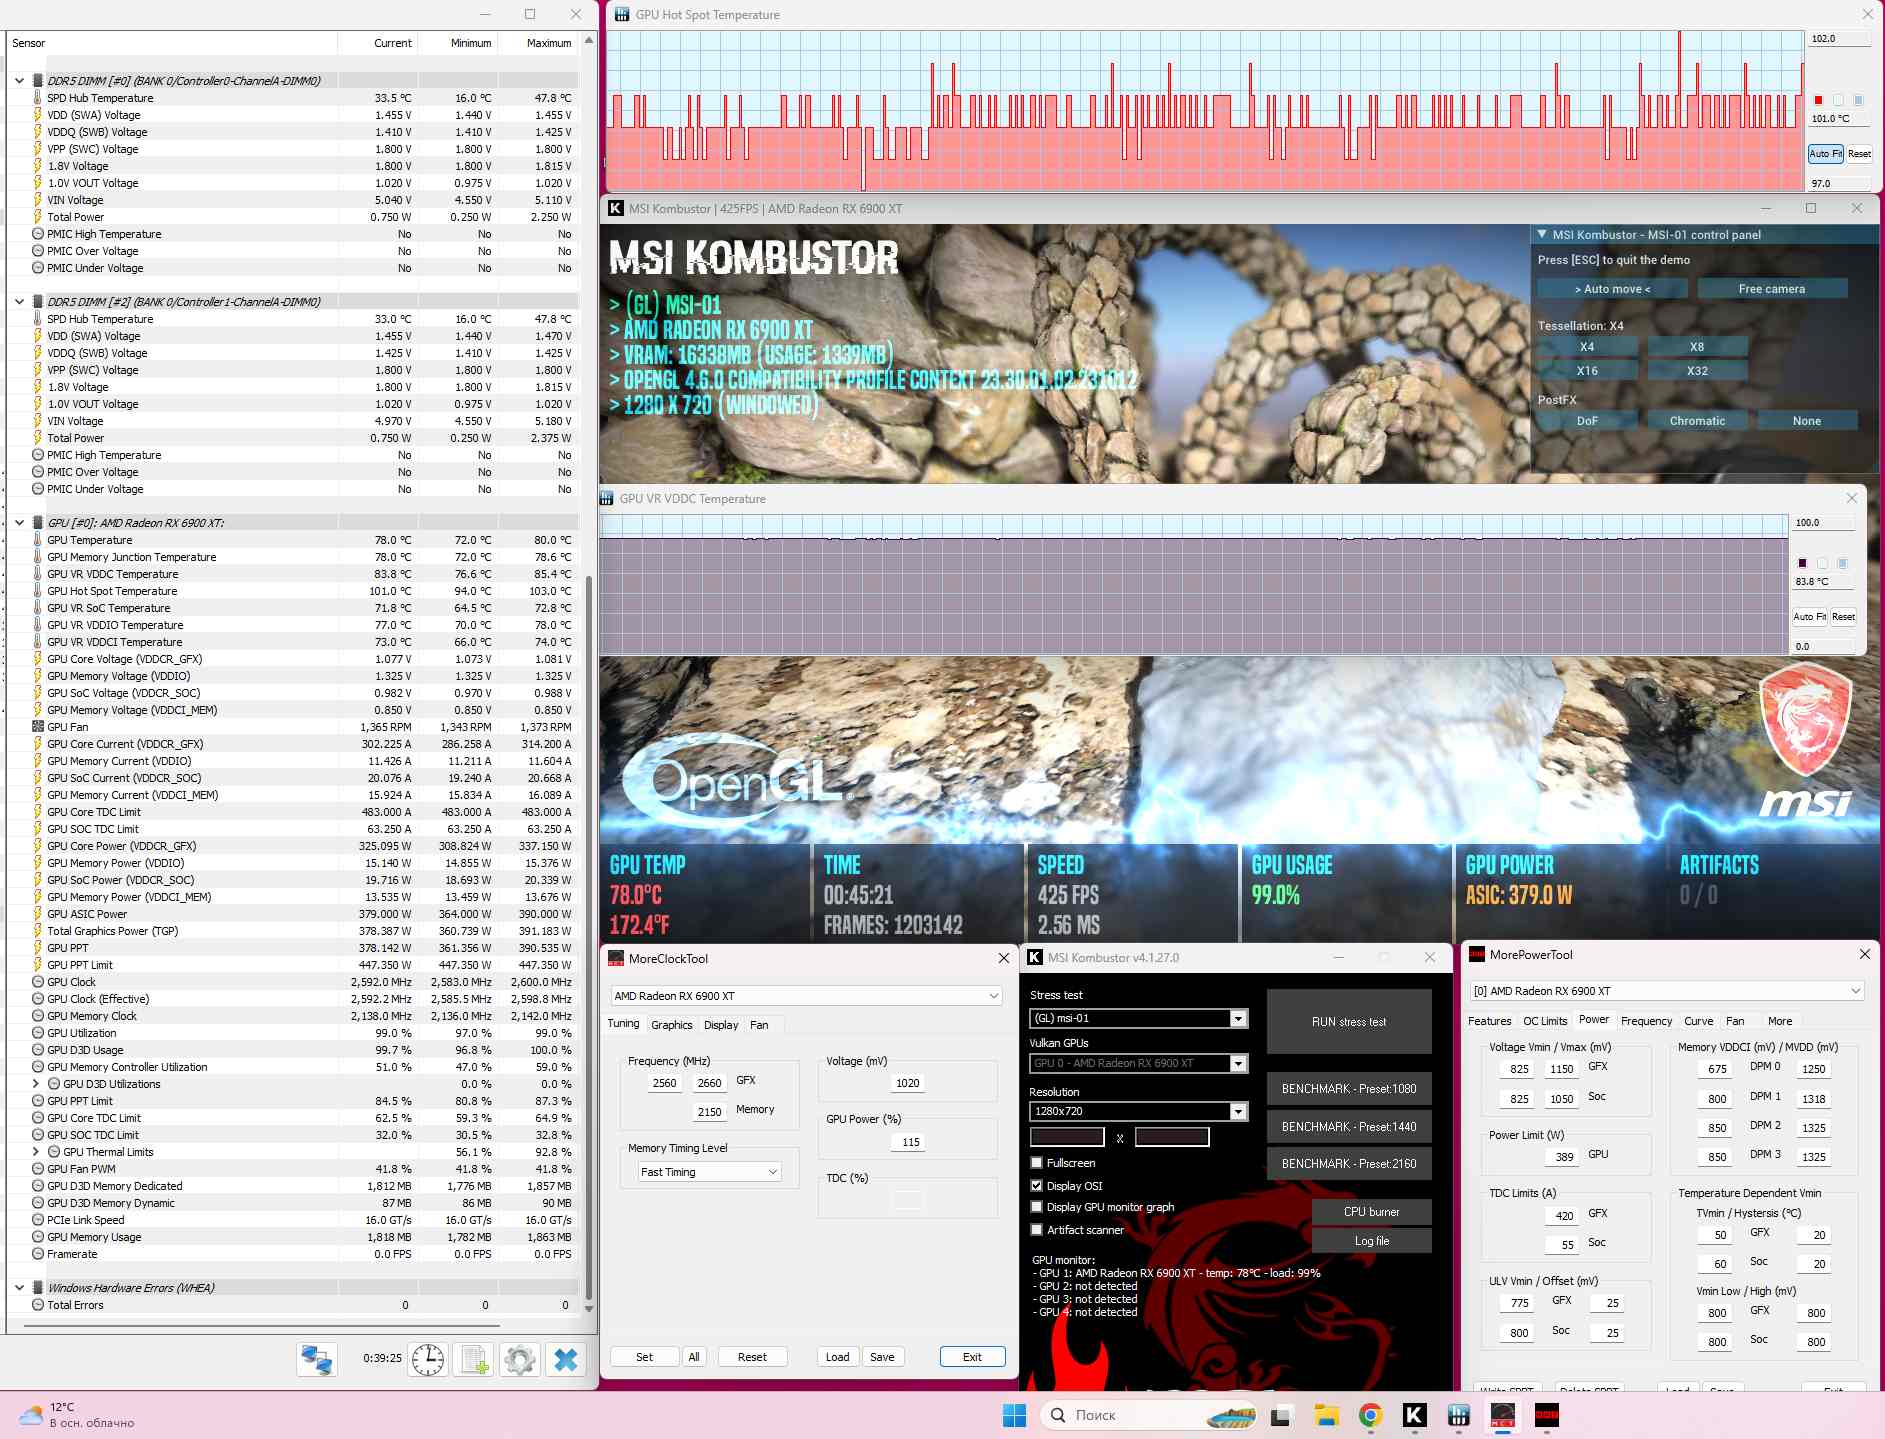This screenshot has width=1885, height=1439.
Task: Click the MoreClockTool window title icon
Action: point(616,958)
